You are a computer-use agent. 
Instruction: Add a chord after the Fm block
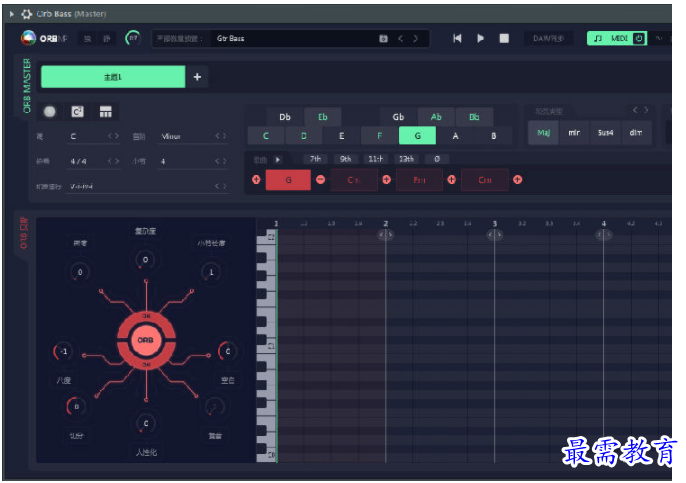452,179
